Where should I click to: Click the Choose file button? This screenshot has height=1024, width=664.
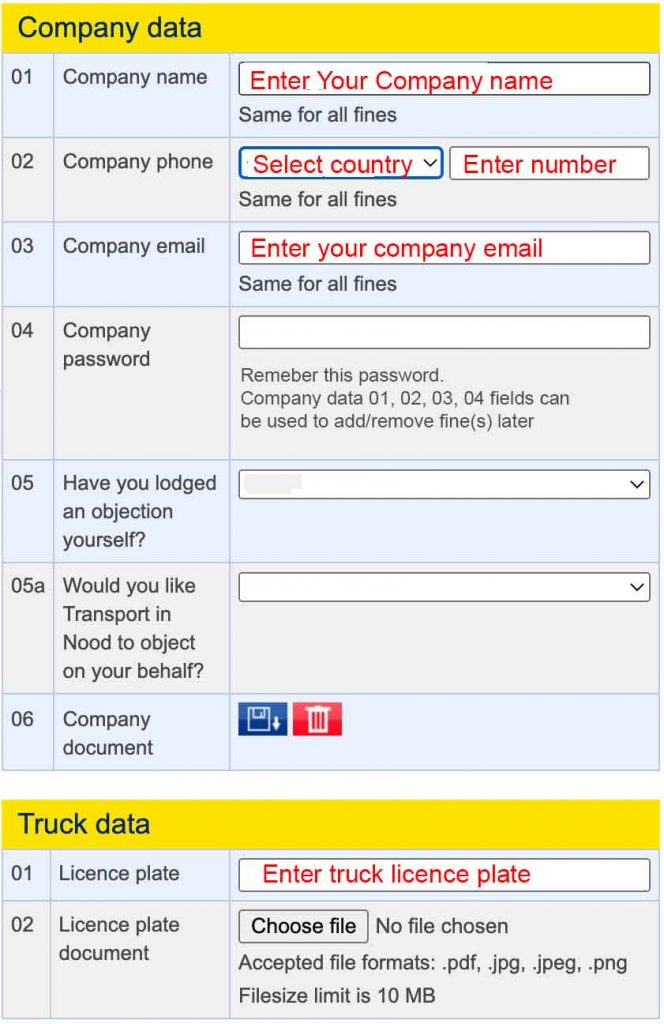pyautogui.click(x=302, y=926)
